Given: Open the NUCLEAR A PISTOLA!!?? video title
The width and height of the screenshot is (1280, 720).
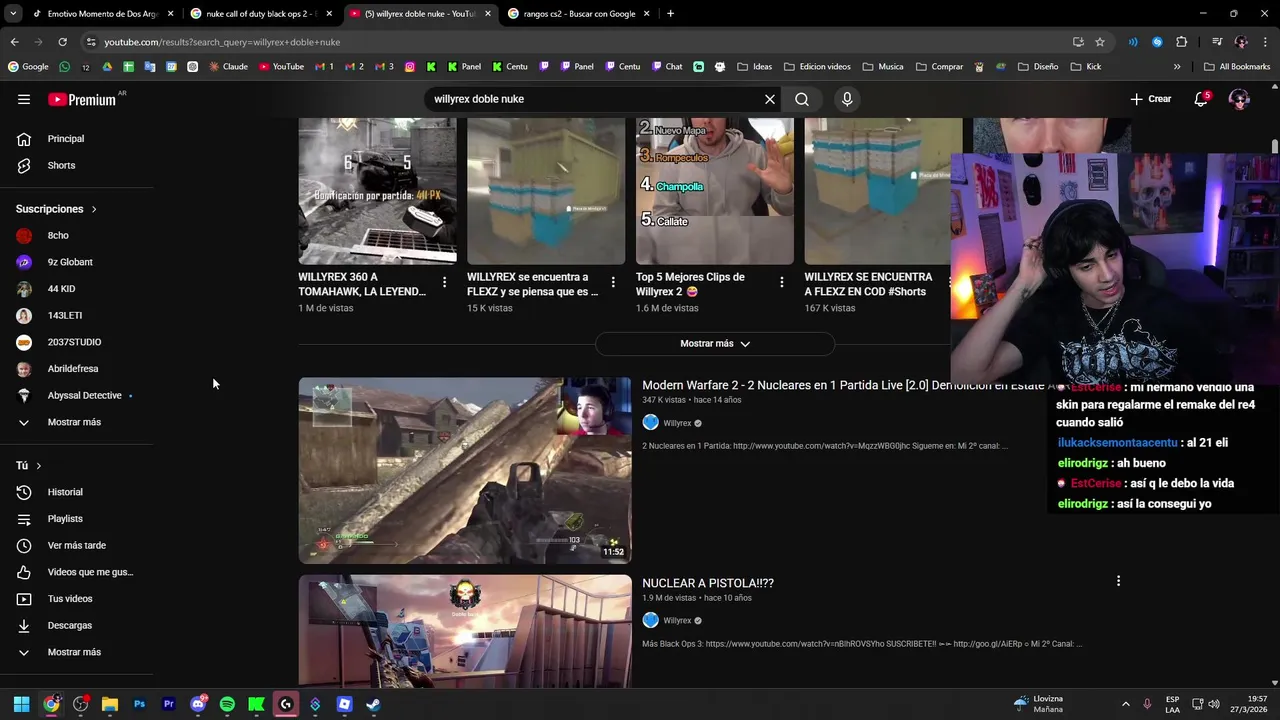Looking at the screenshot, I should click(708, 583).
